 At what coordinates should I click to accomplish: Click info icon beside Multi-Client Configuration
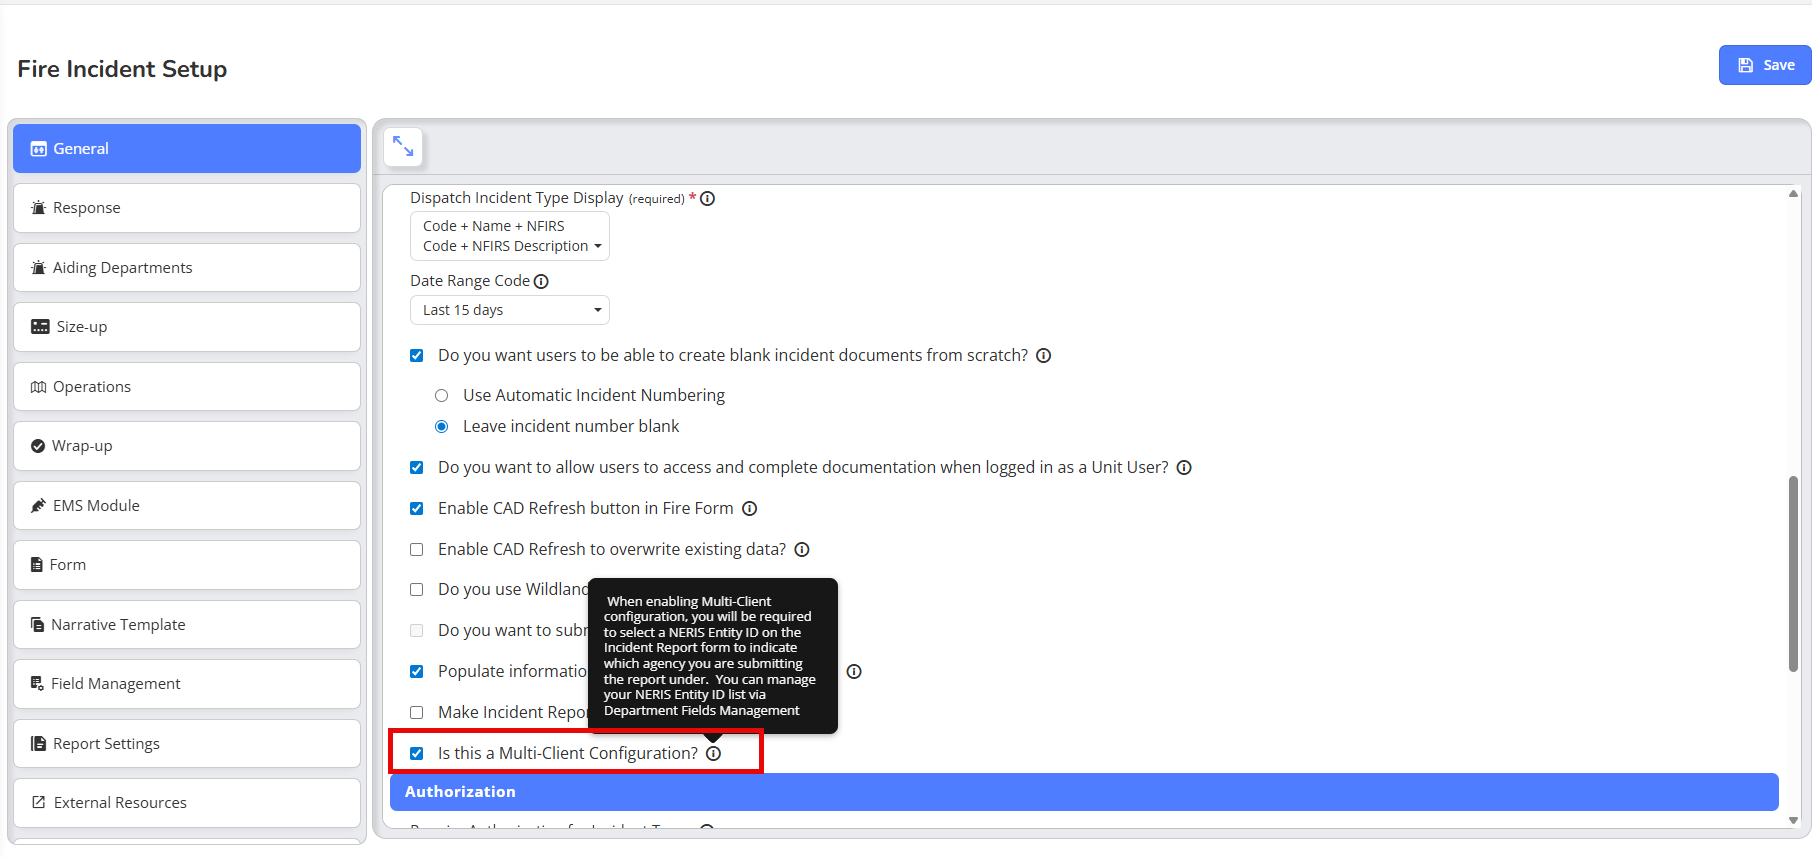click(x=713, y=753)
